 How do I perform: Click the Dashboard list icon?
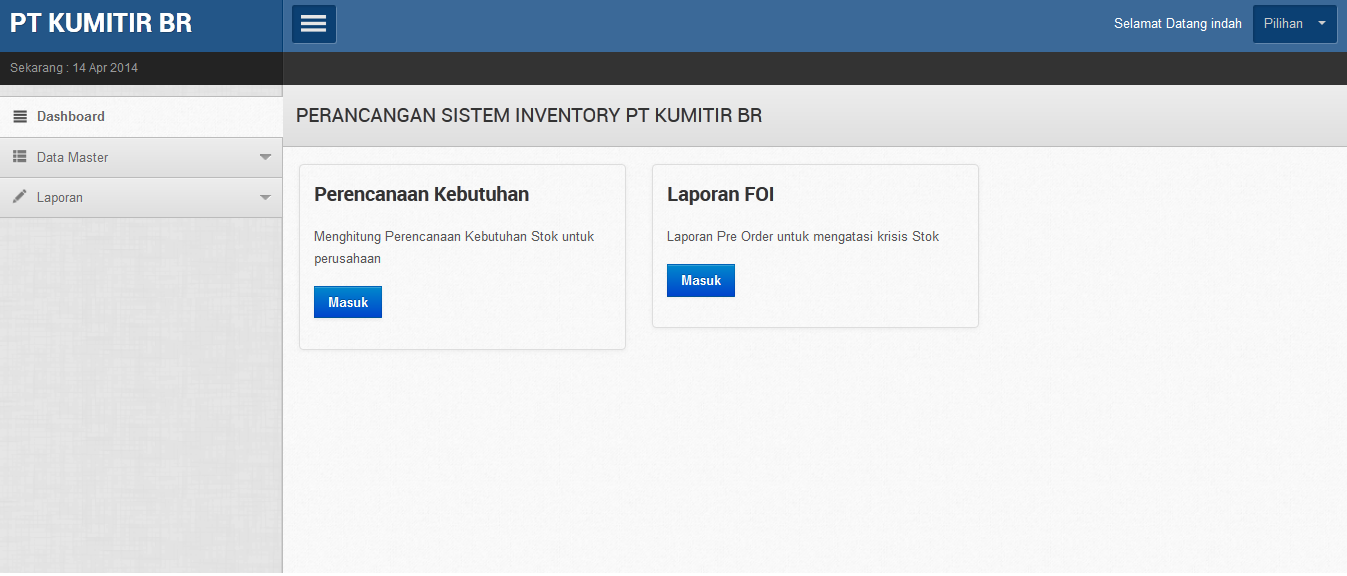pos(20,116)
